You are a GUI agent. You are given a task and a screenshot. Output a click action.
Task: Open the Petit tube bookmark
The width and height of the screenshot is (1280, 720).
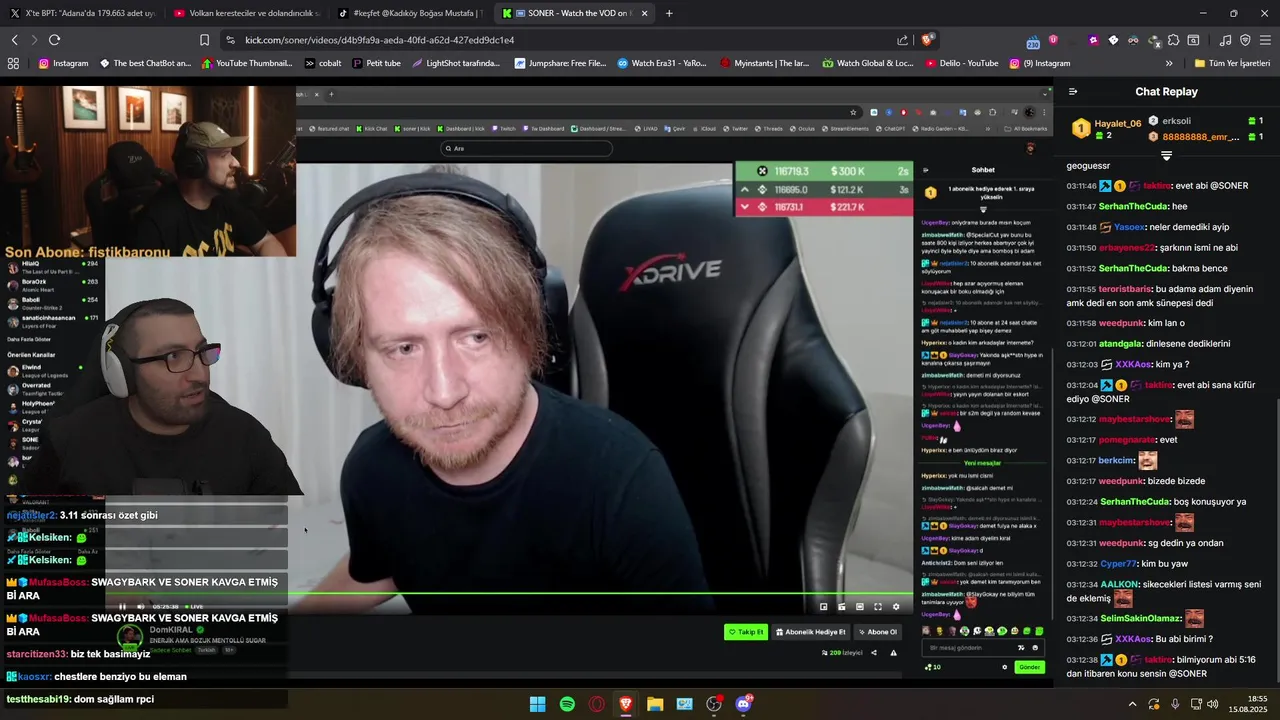pos(376,63)
